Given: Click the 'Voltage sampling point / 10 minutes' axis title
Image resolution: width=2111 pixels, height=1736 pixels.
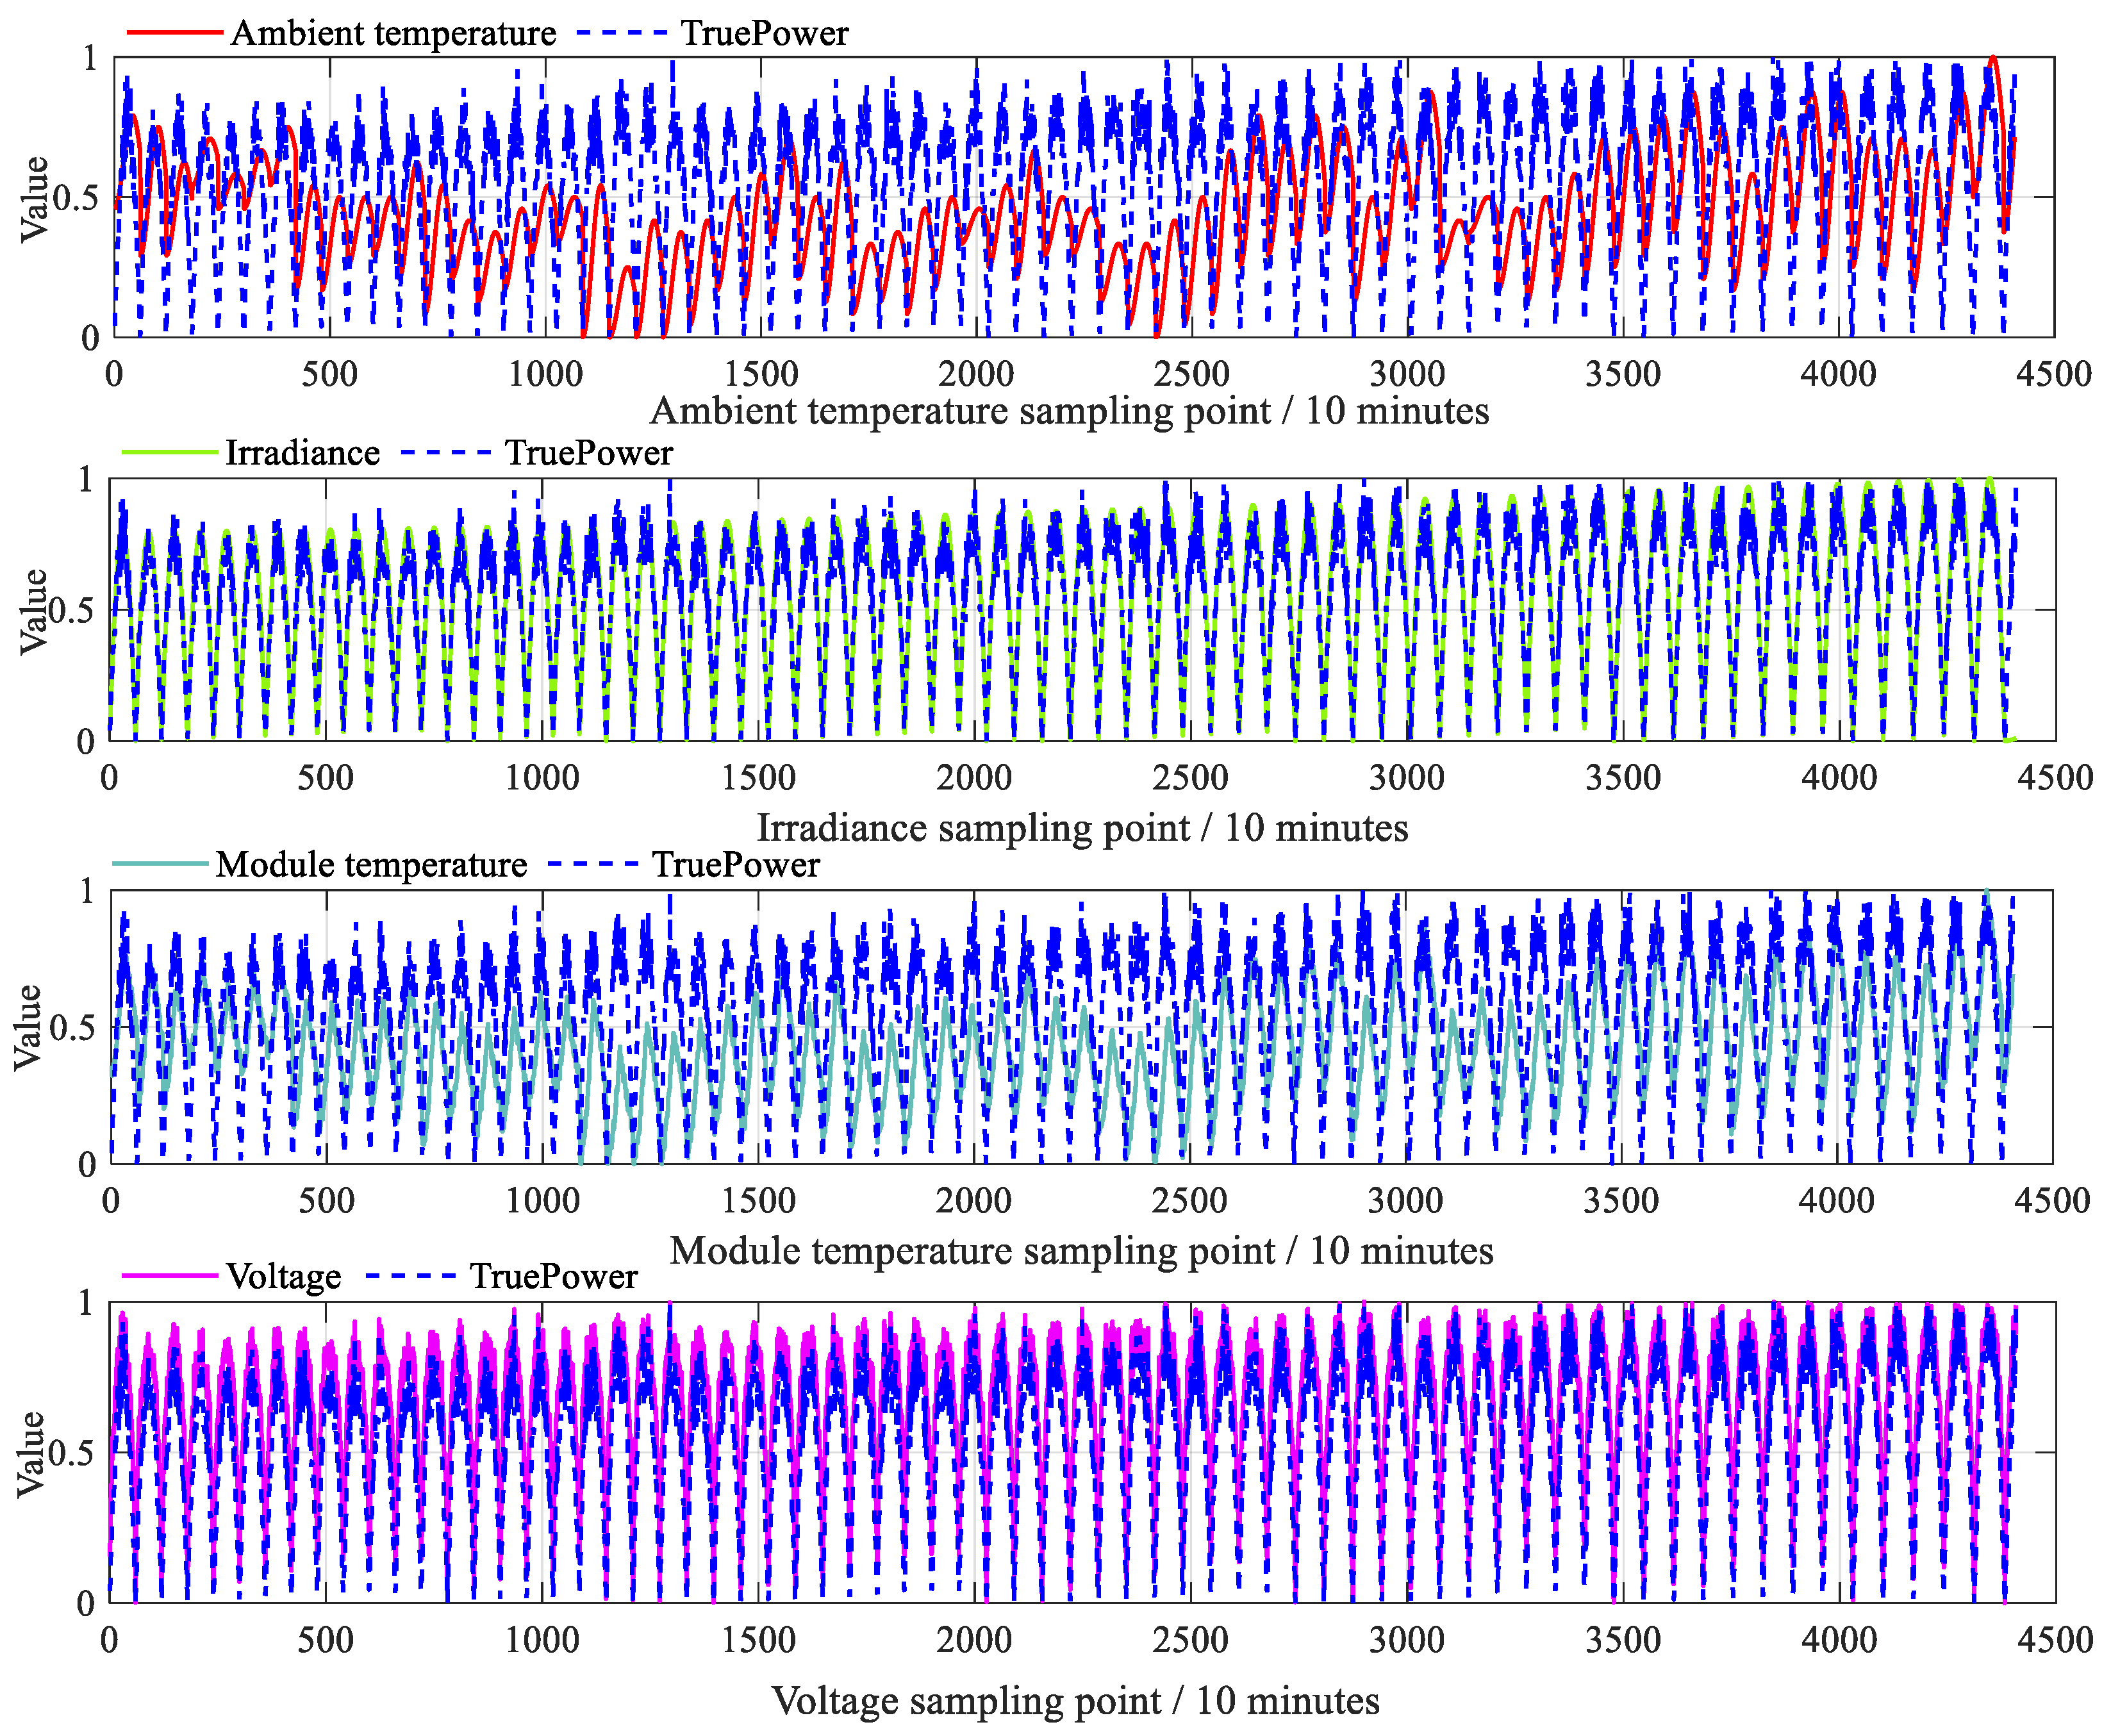Looking at the screenshot, I should point(1075,1701).
